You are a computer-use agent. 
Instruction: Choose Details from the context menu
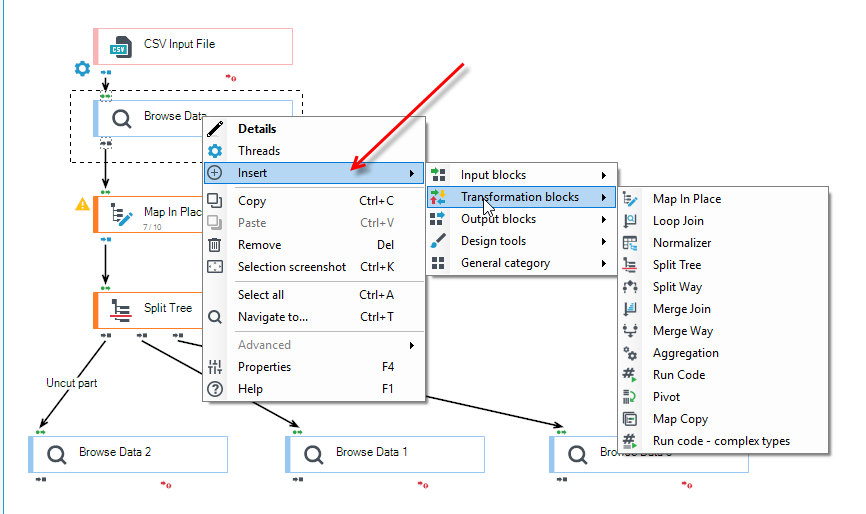(x=314, y=129)
